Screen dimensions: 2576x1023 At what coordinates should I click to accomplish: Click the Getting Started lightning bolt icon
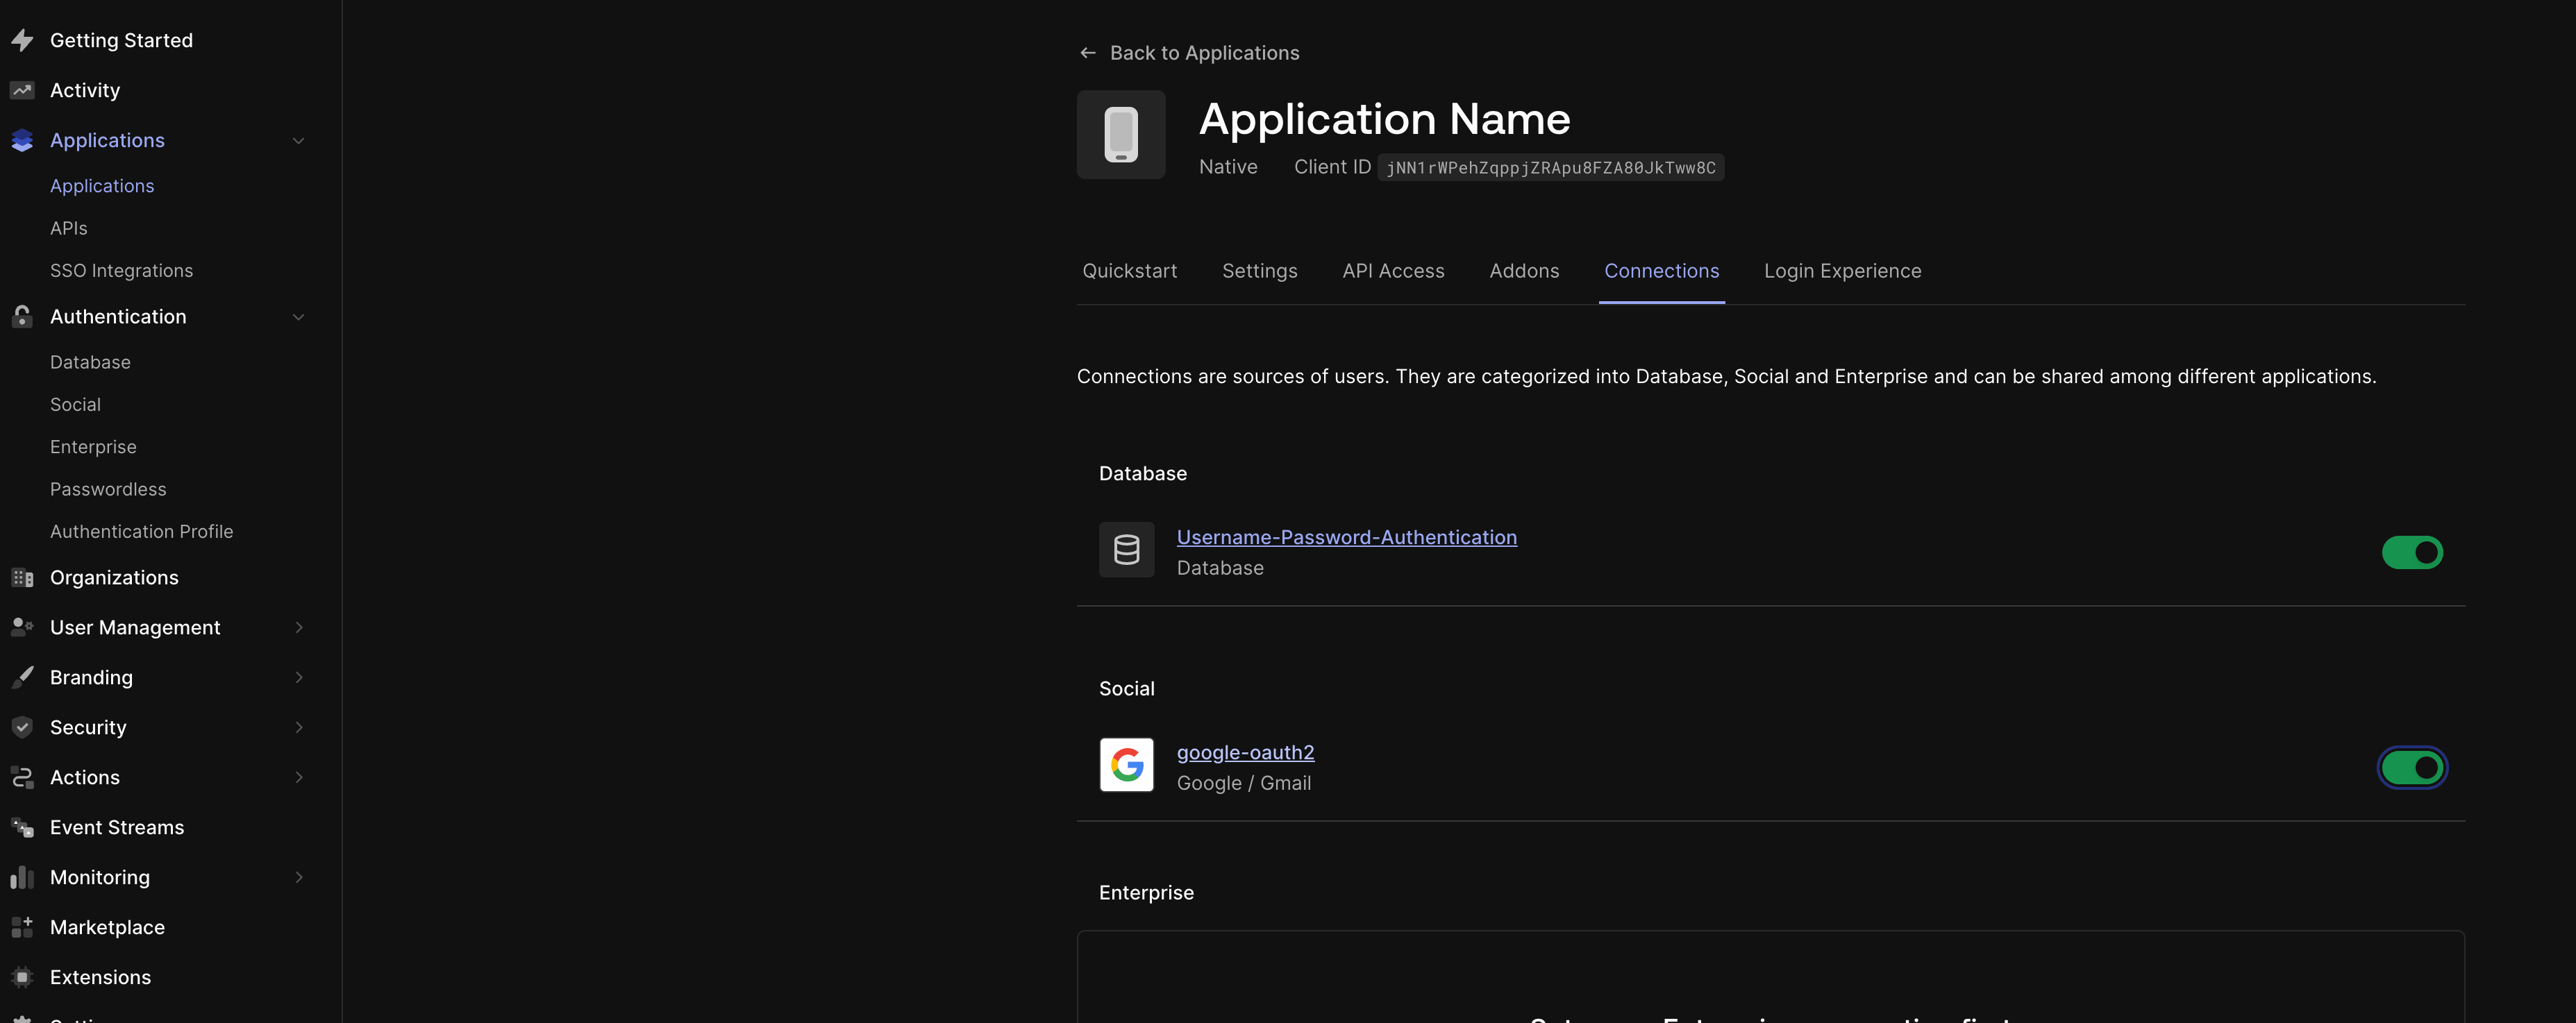click(22, 40)
